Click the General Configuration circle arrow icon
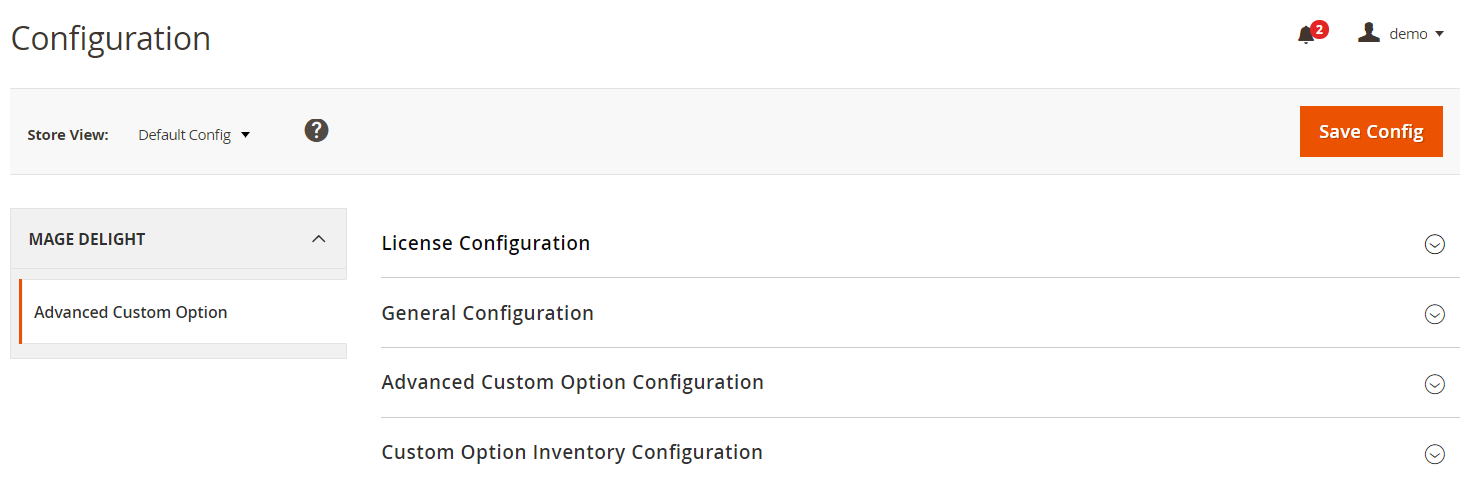The image size is (1471, 493). click(1434, 314)
